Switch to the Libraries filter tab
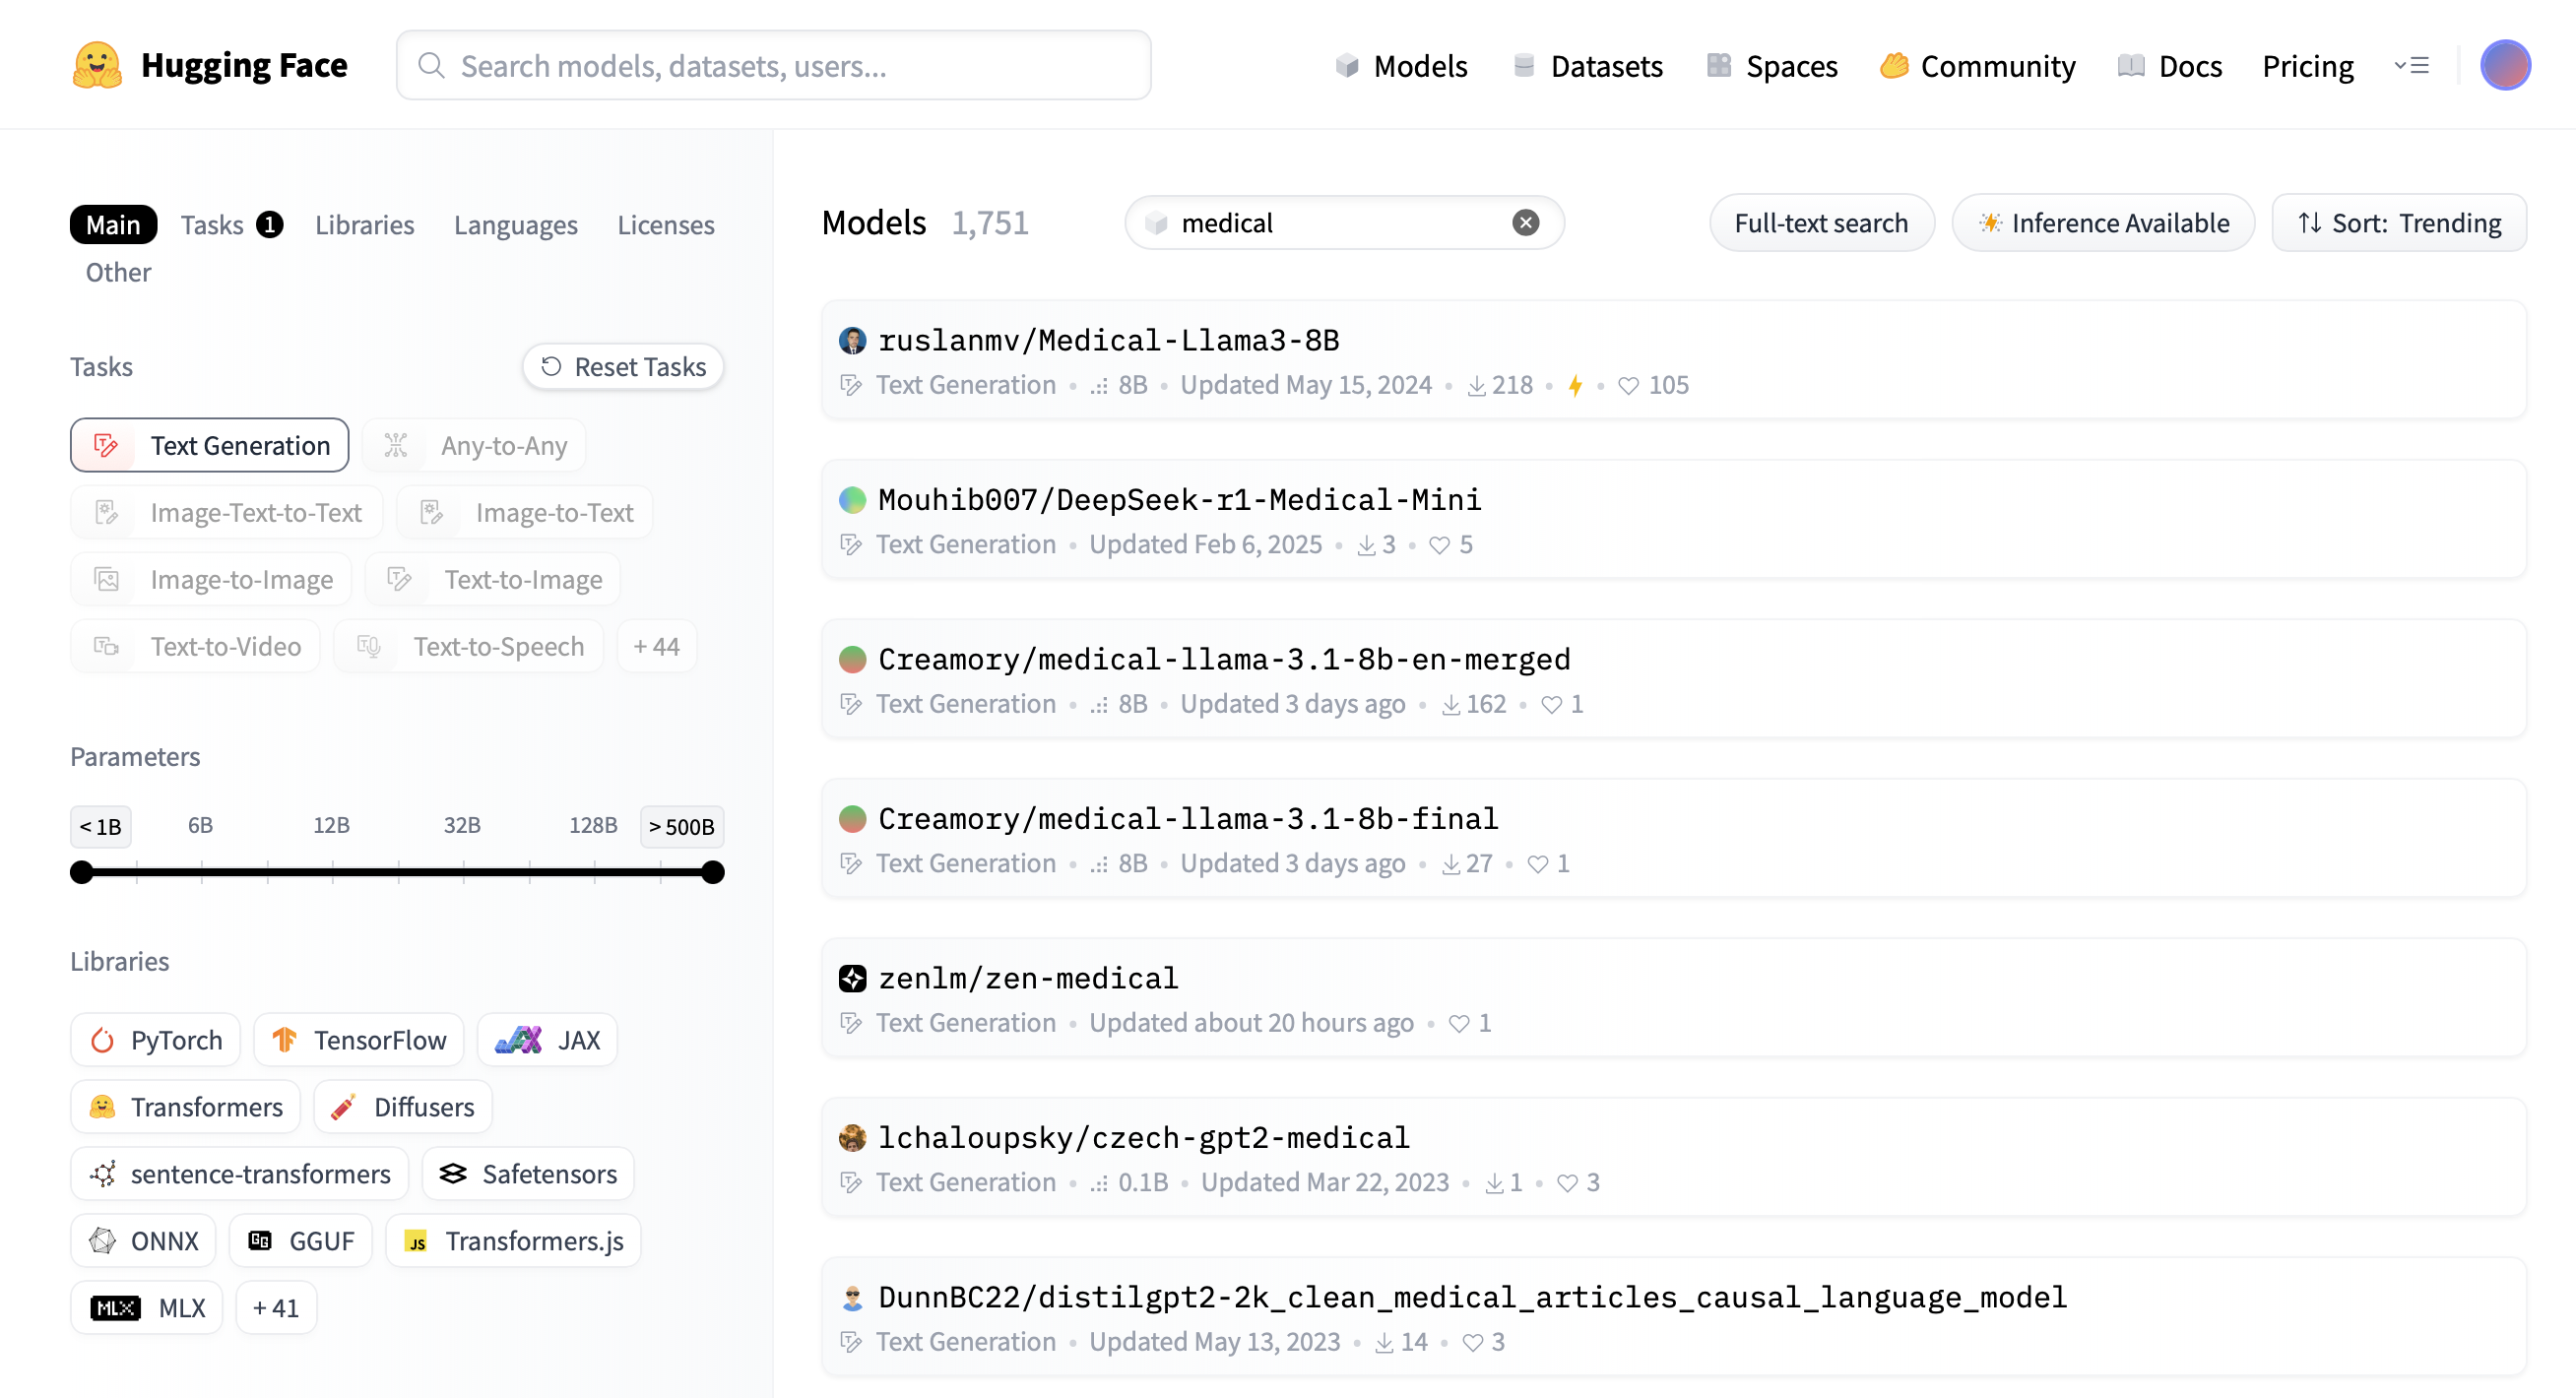The image size is (2576, 1398). (x=364, y=224)
